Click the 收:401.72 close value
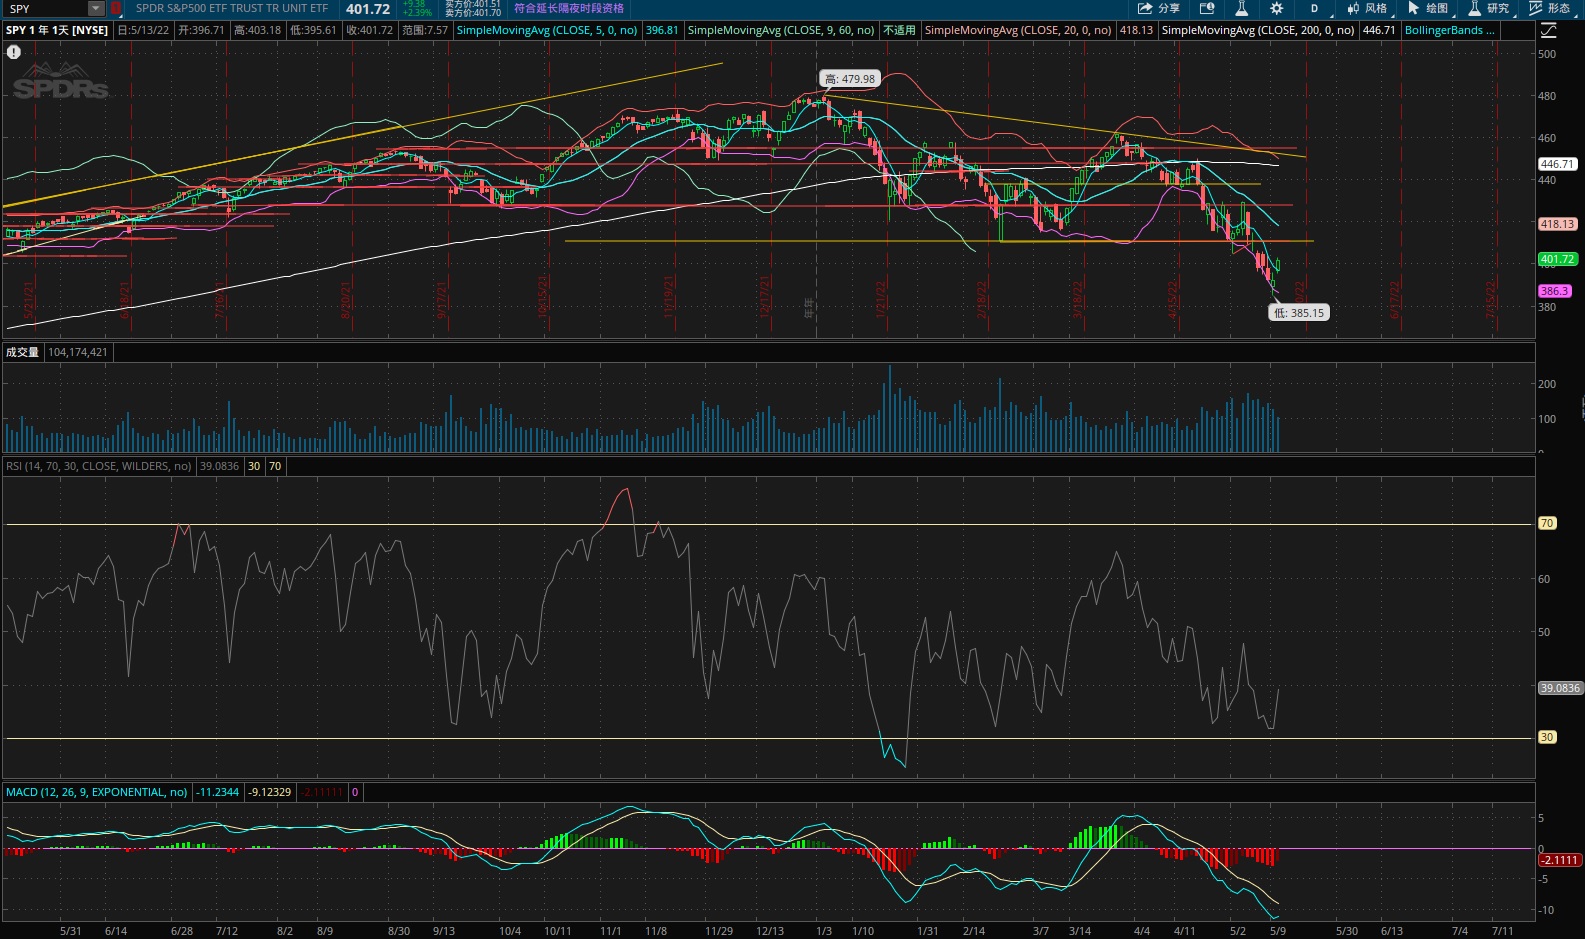This screenshot has height=939, width=1585. [370, 30]
